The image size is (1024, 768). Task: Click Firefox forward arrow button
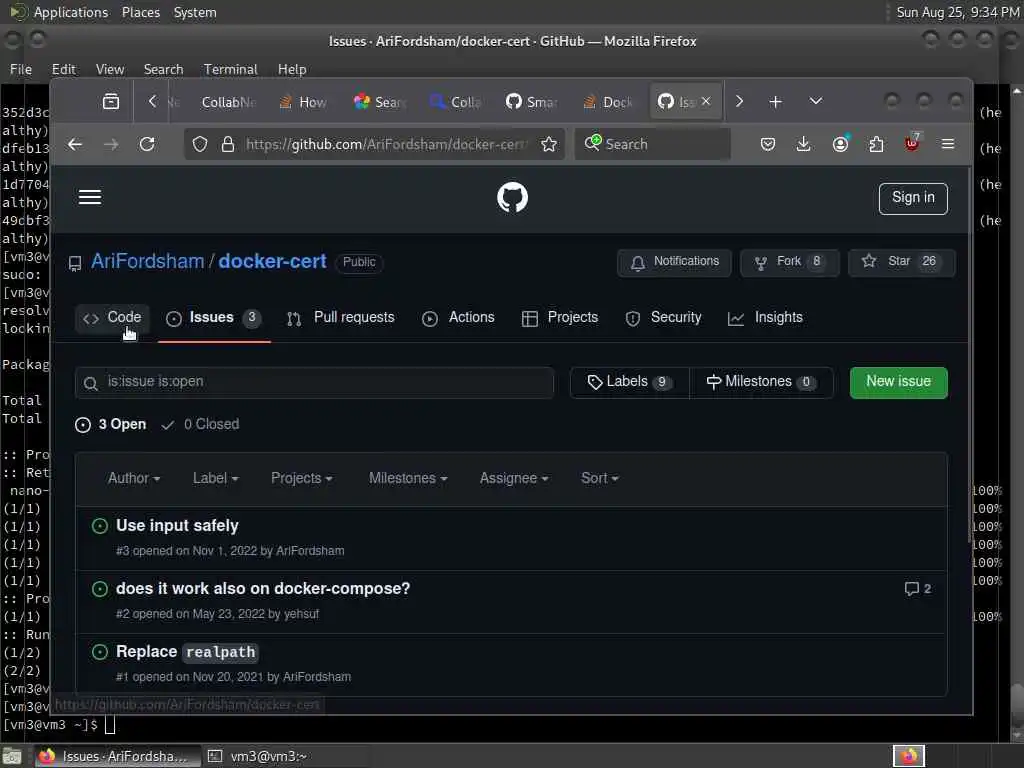coord(111,144)
